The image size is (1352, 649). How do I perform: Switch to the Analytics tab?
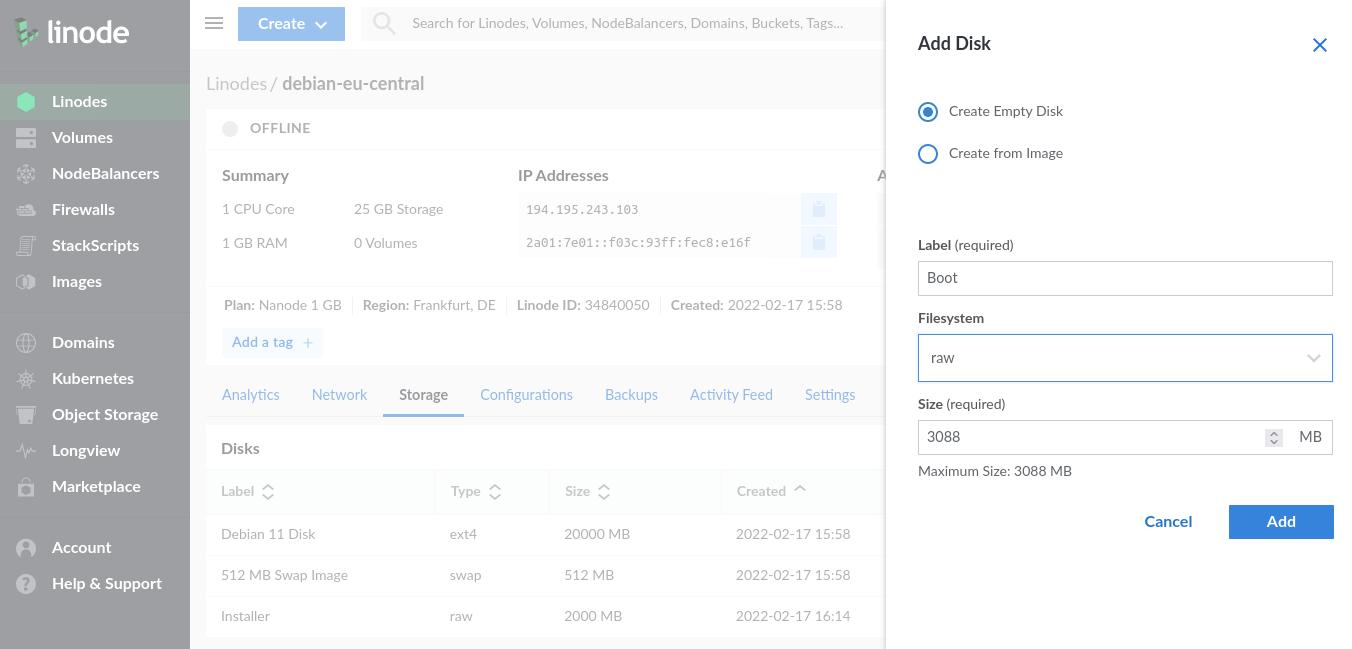coord(251,395)
